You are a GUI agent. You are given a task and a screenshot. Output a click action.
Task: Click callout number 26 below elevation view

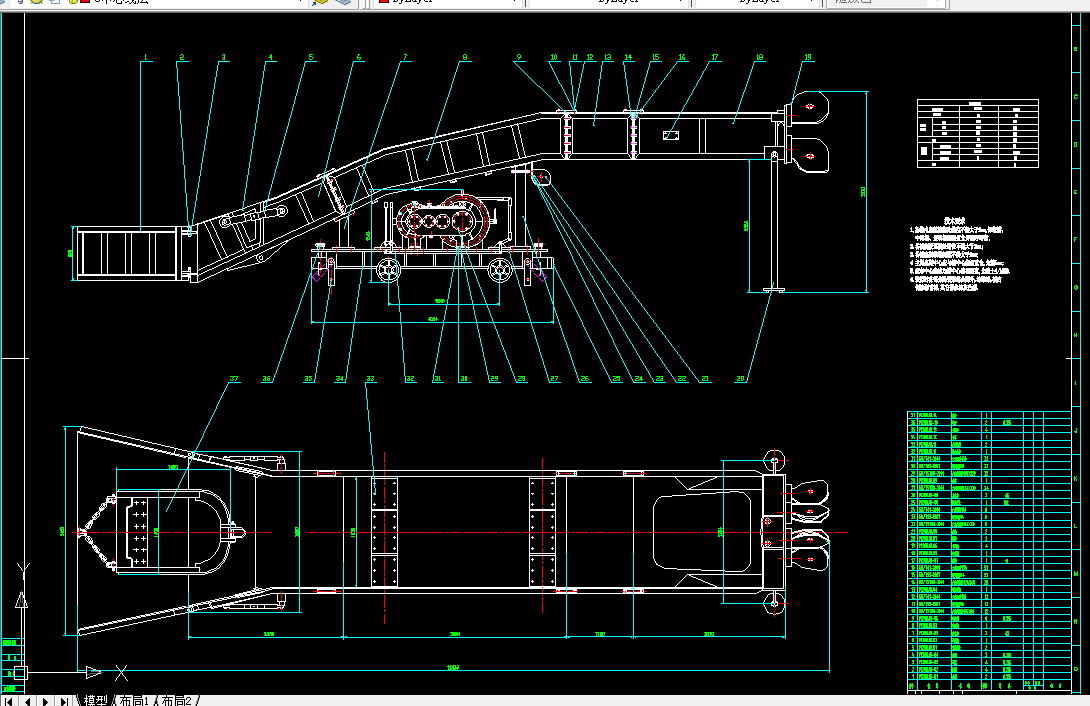point(585,379)
